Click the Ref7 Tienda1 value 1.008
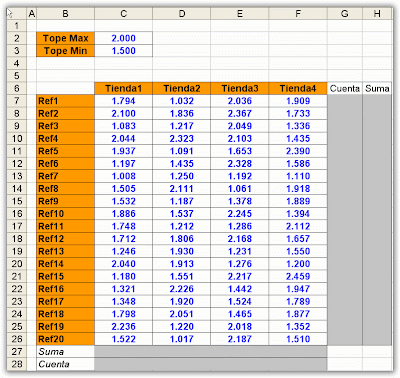Image resolution: width=400 pixels, height=378 pixels. pos(124,176)
